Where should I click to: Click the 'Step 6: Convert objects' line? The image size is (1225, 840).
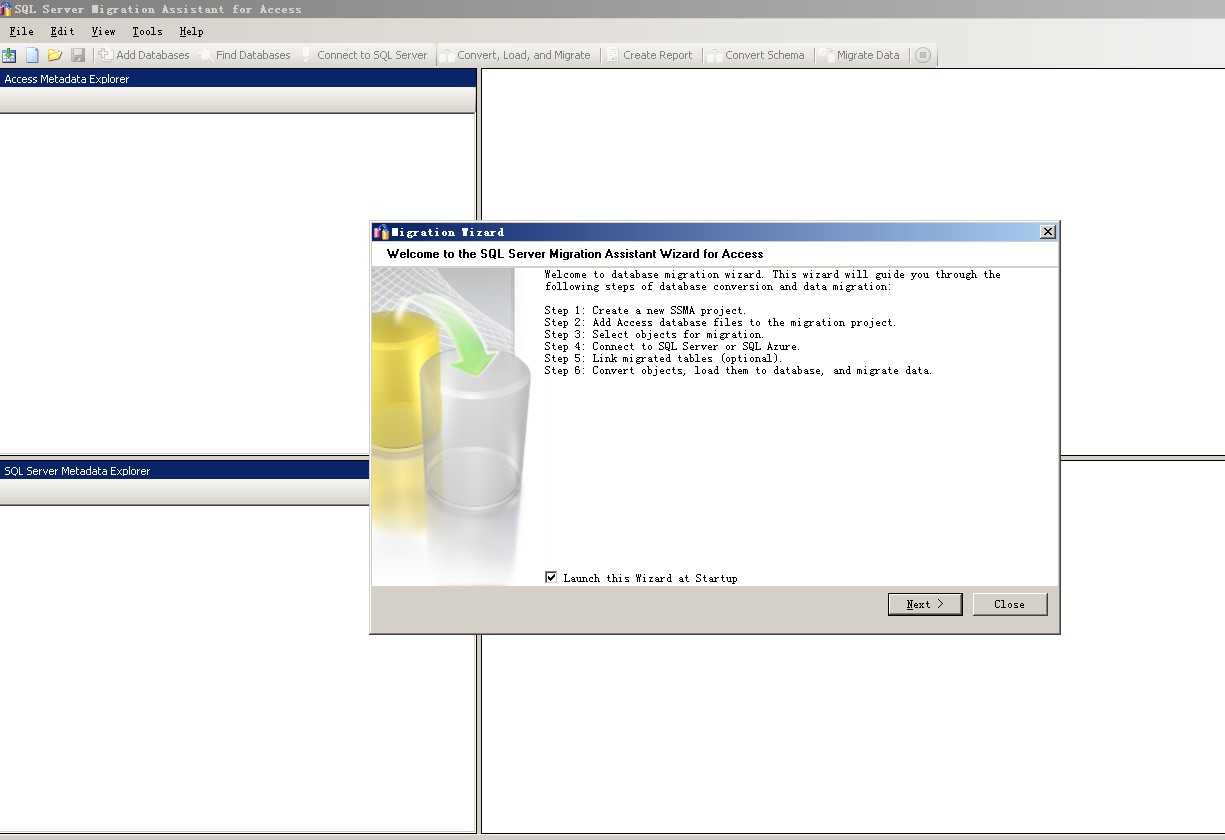coord(738,370)
